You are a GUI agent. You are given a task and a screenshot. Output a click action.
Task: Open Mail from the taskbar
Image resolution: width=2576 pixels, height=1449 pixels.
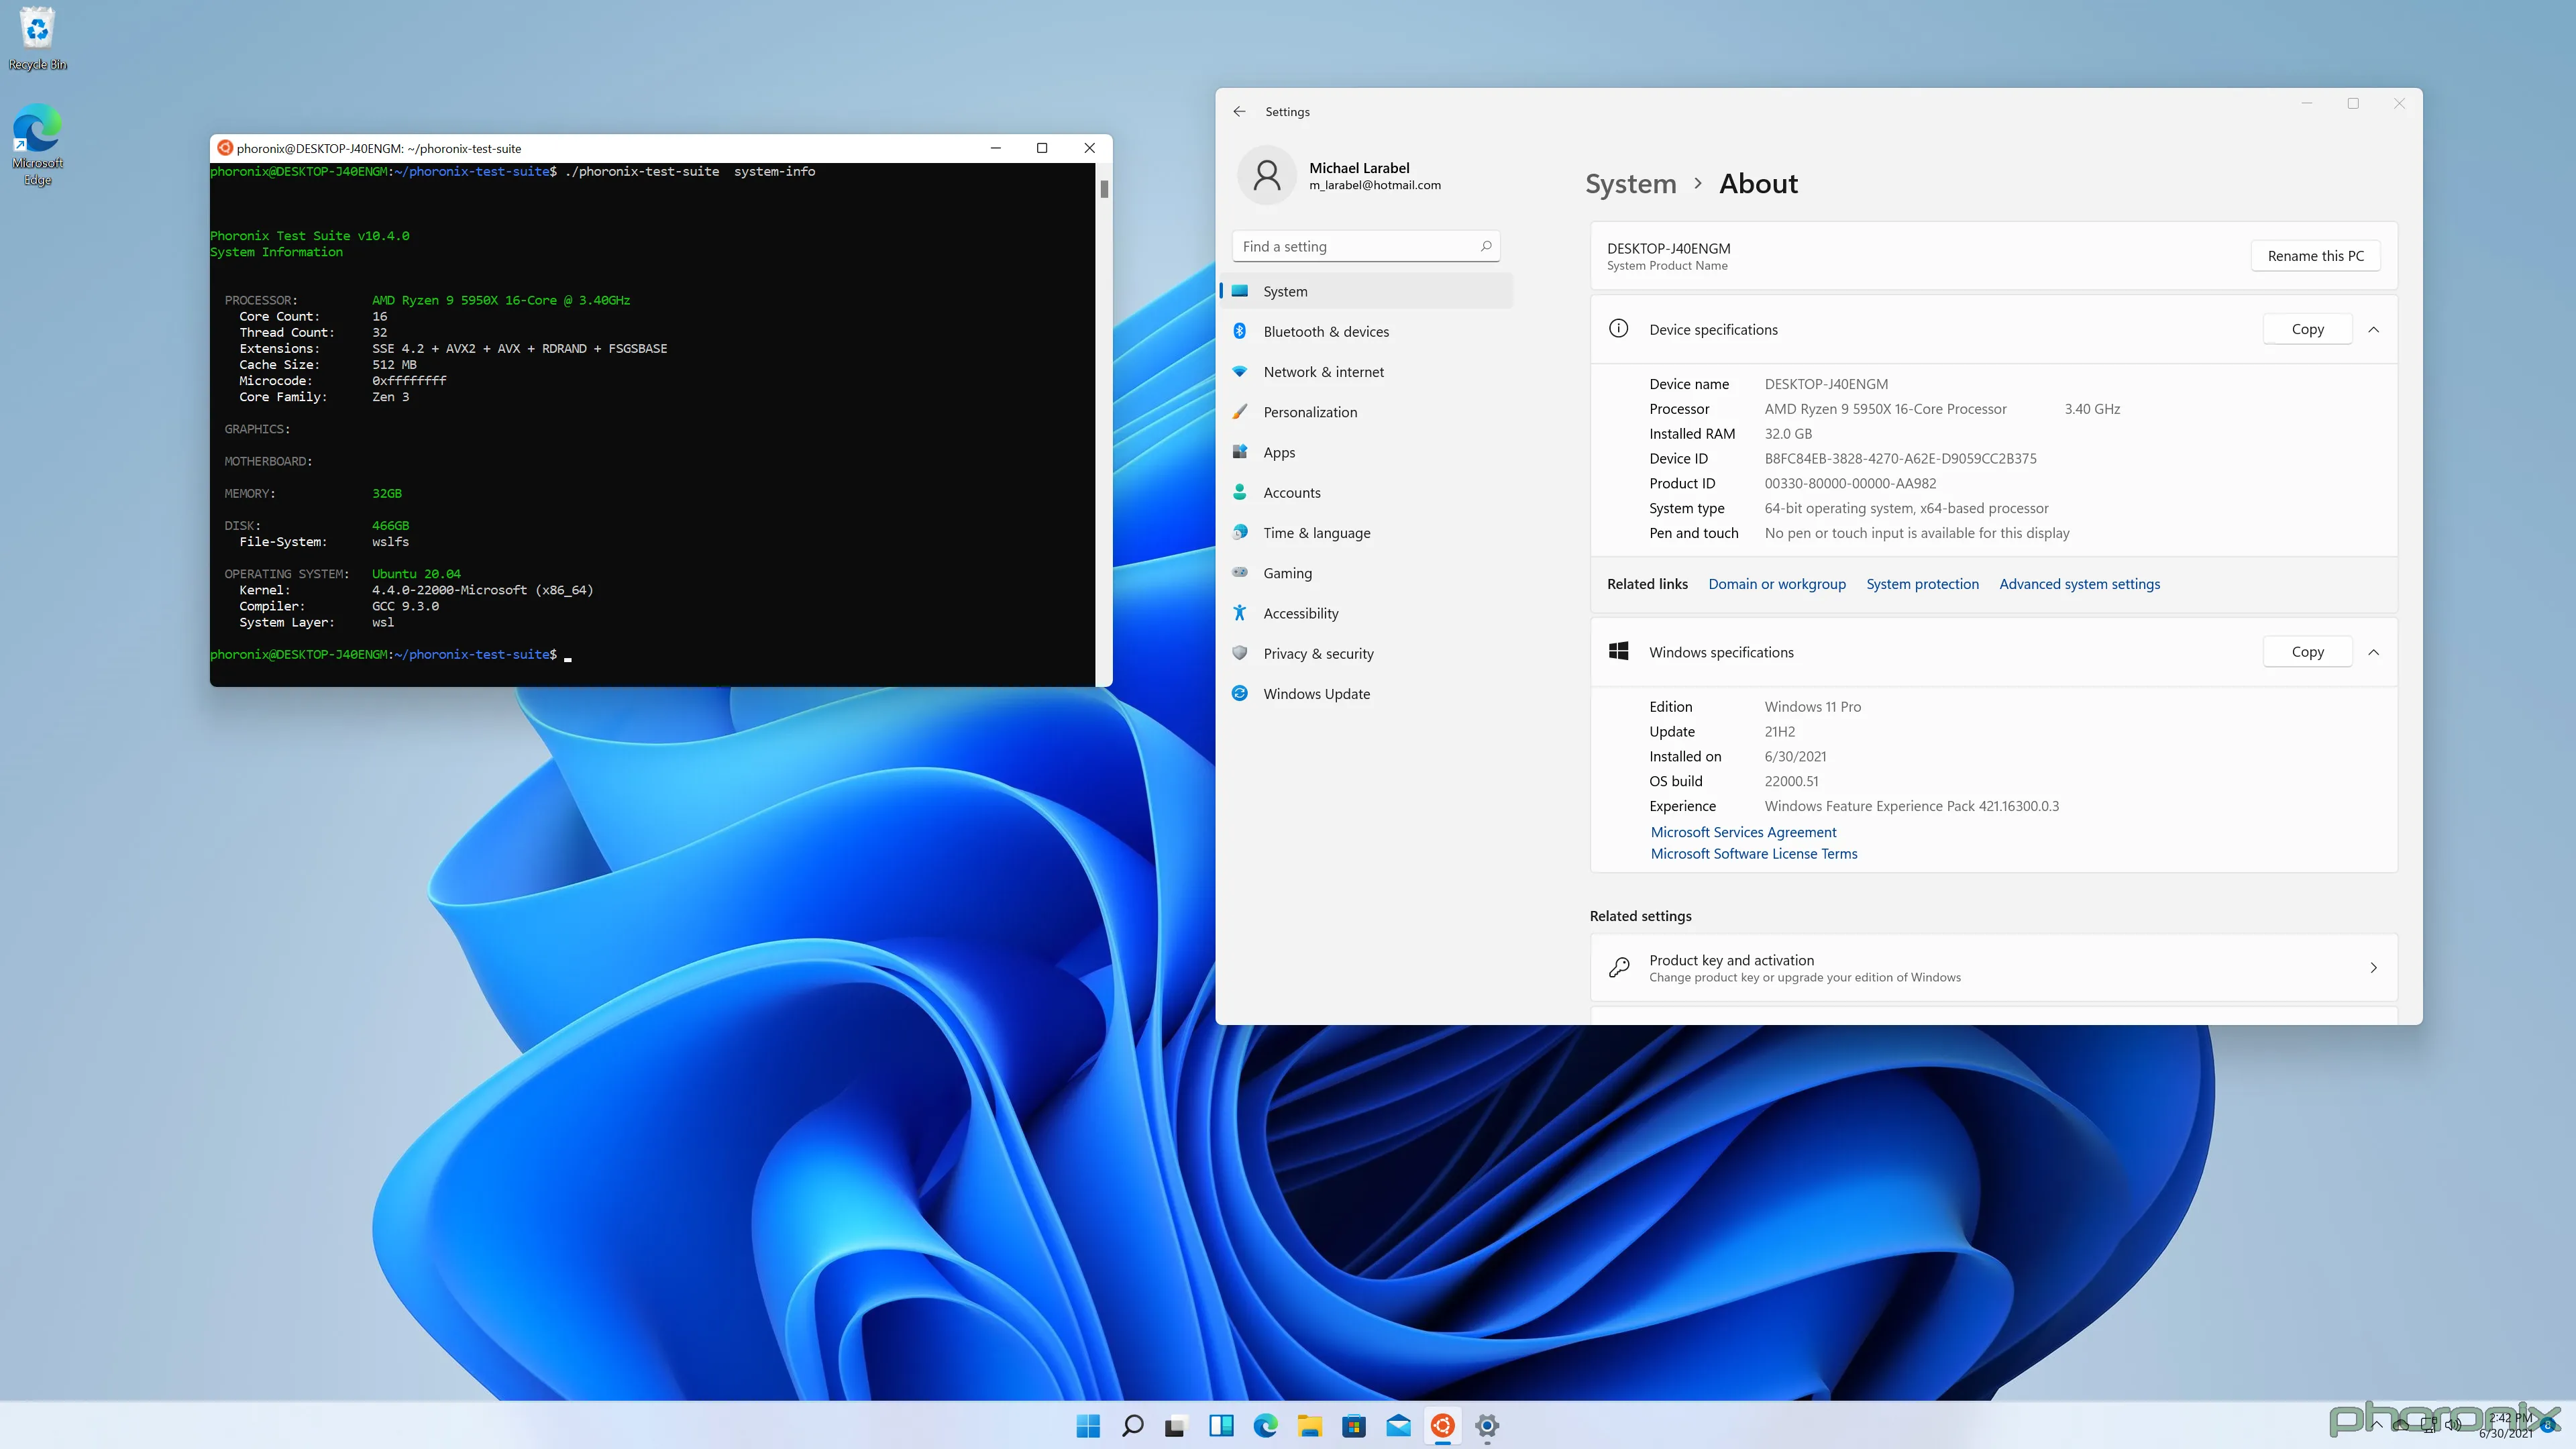[1399, 1426]
